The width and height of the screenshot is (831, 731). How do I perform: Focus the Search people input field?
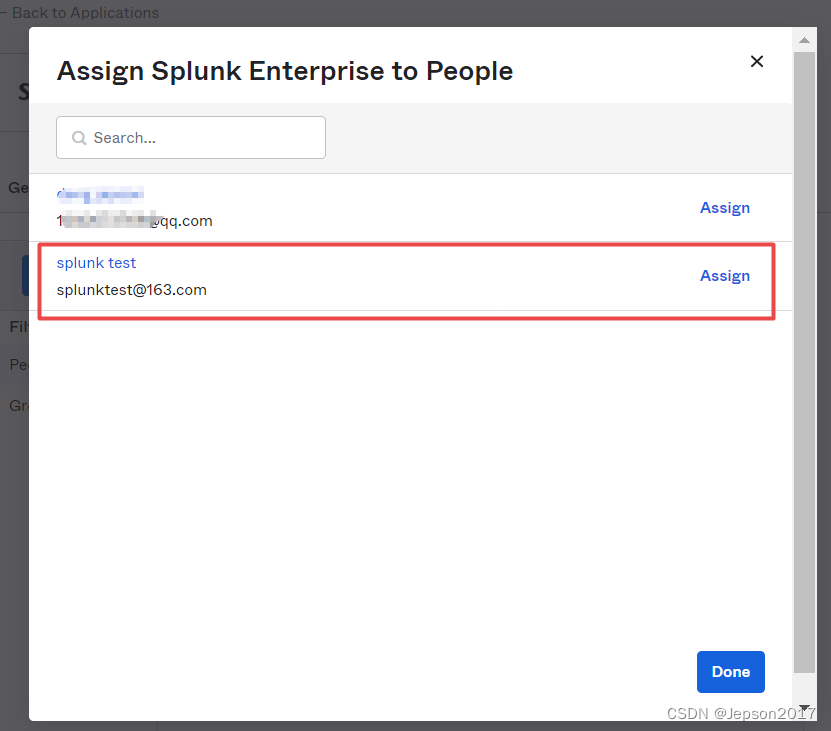(x=200, y=138)
